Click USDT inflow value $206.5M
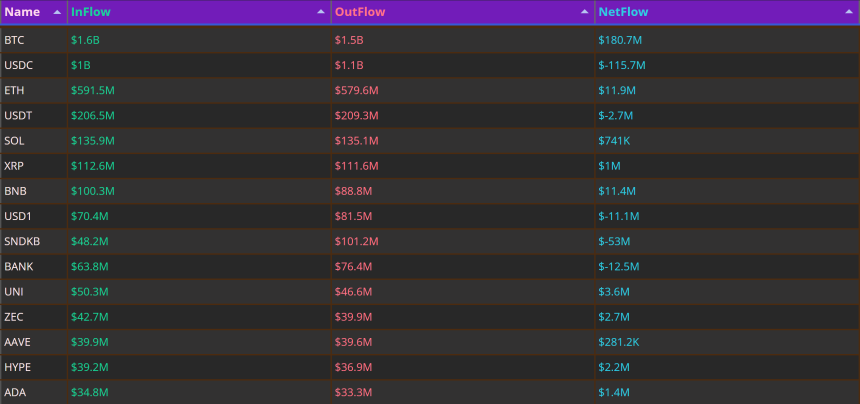Screen dimensions: 860x404 [x=93, y=116]
